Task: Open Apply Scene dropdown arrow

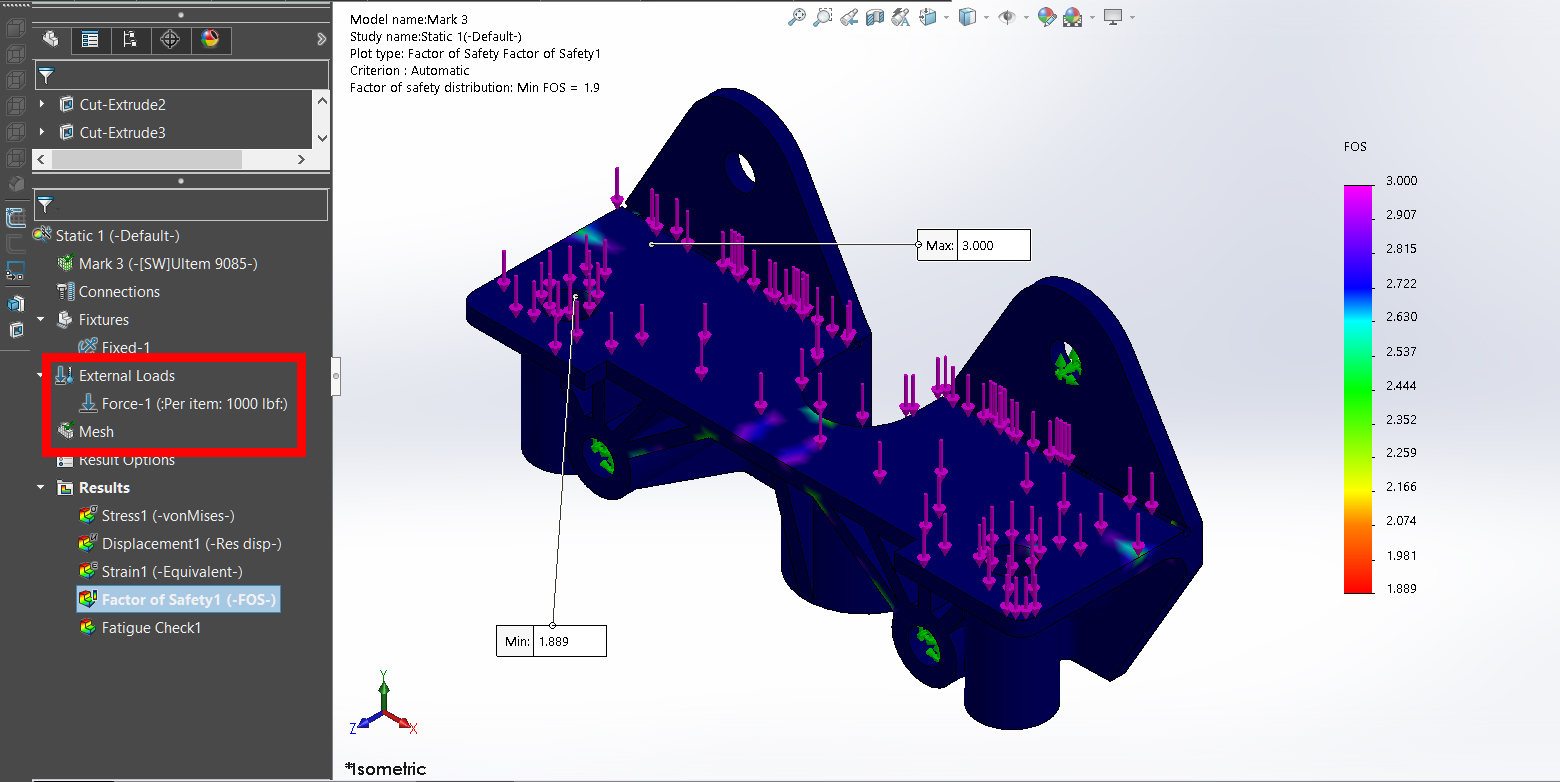Action: [1091, 18]
